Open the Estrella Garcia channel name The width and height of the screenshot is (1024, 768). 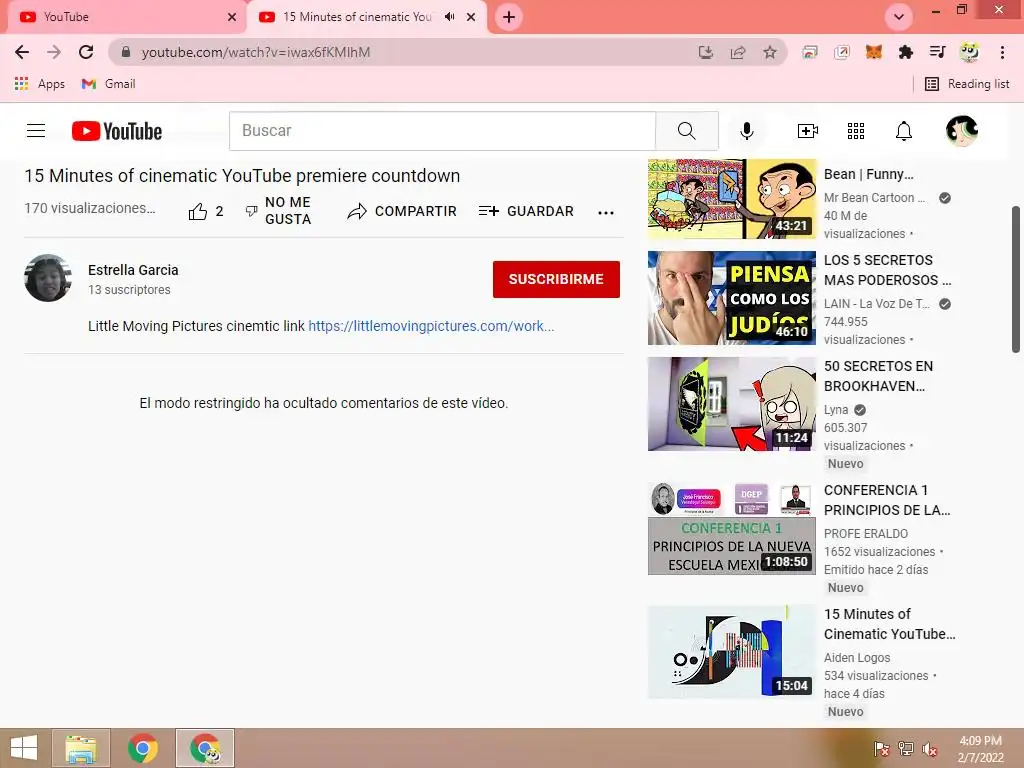(133, 270)
